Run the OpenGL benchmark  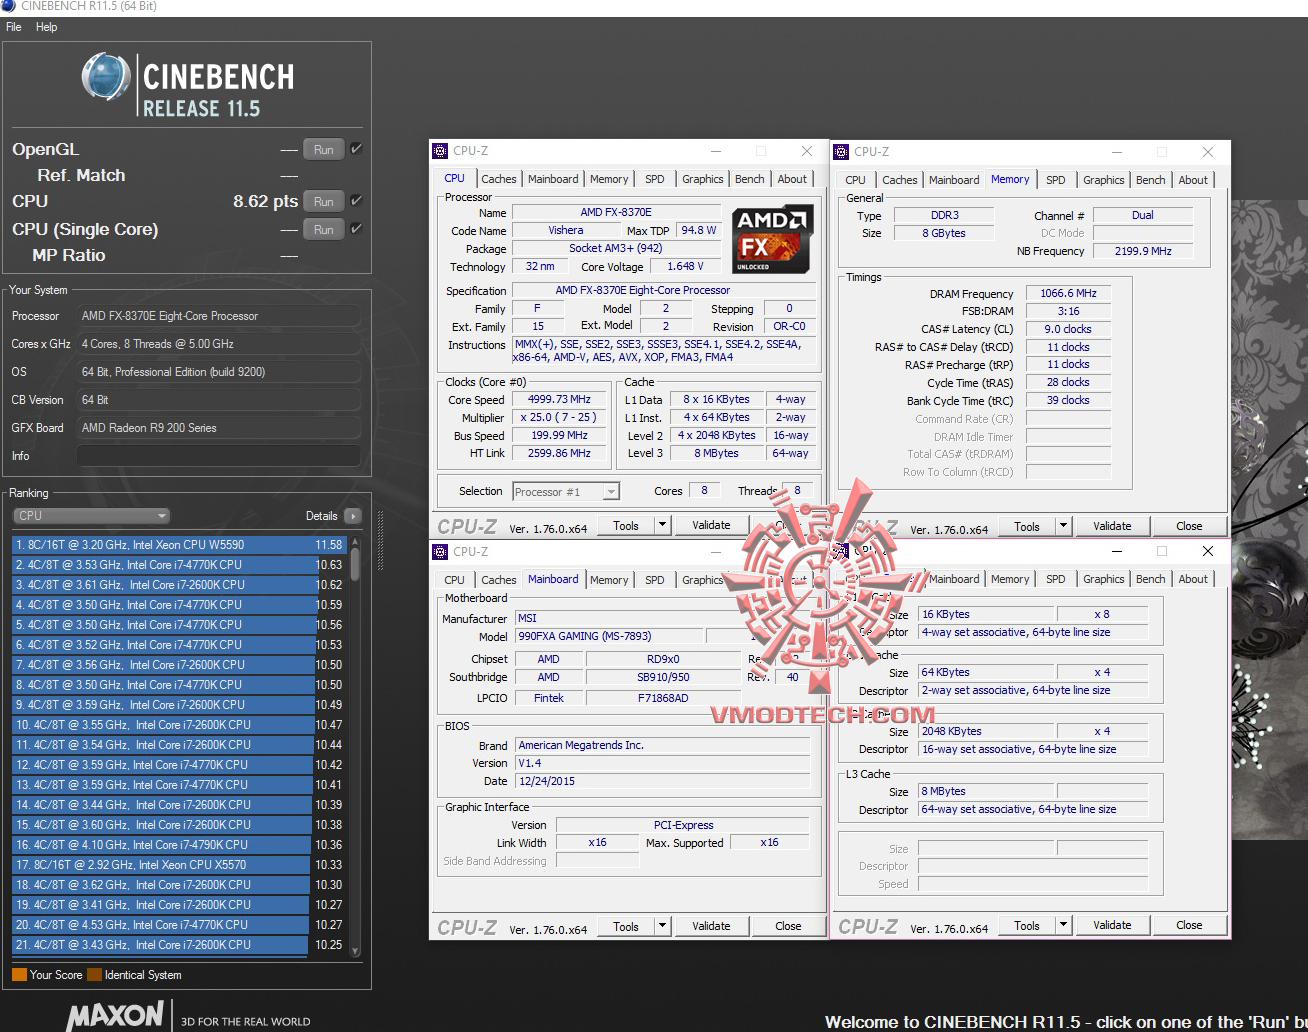[x=323, y=149]
